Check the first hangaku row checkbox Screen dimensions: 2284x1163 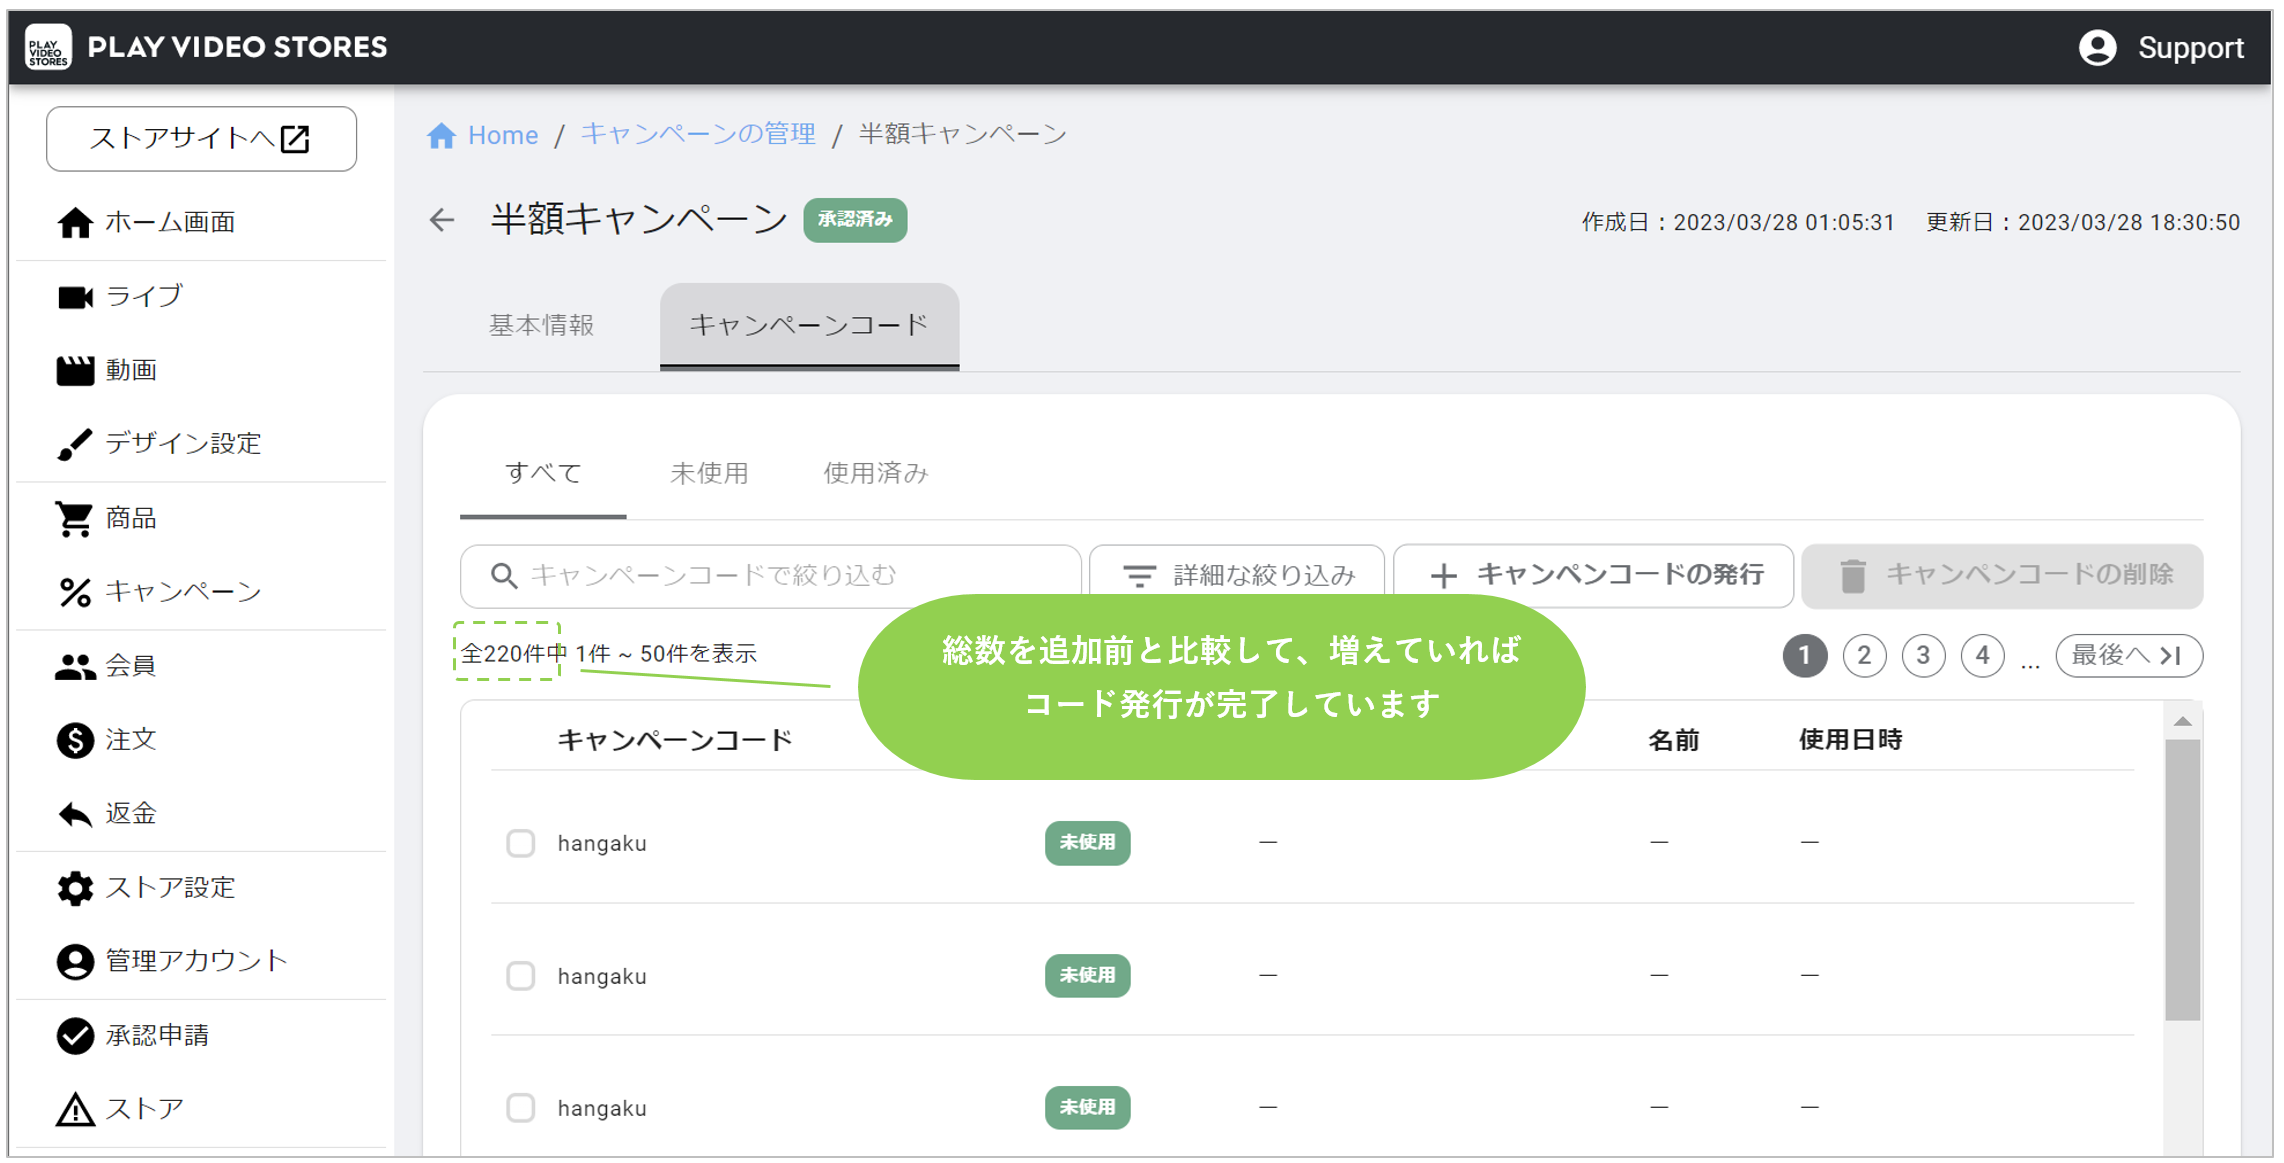click(520, 843)
